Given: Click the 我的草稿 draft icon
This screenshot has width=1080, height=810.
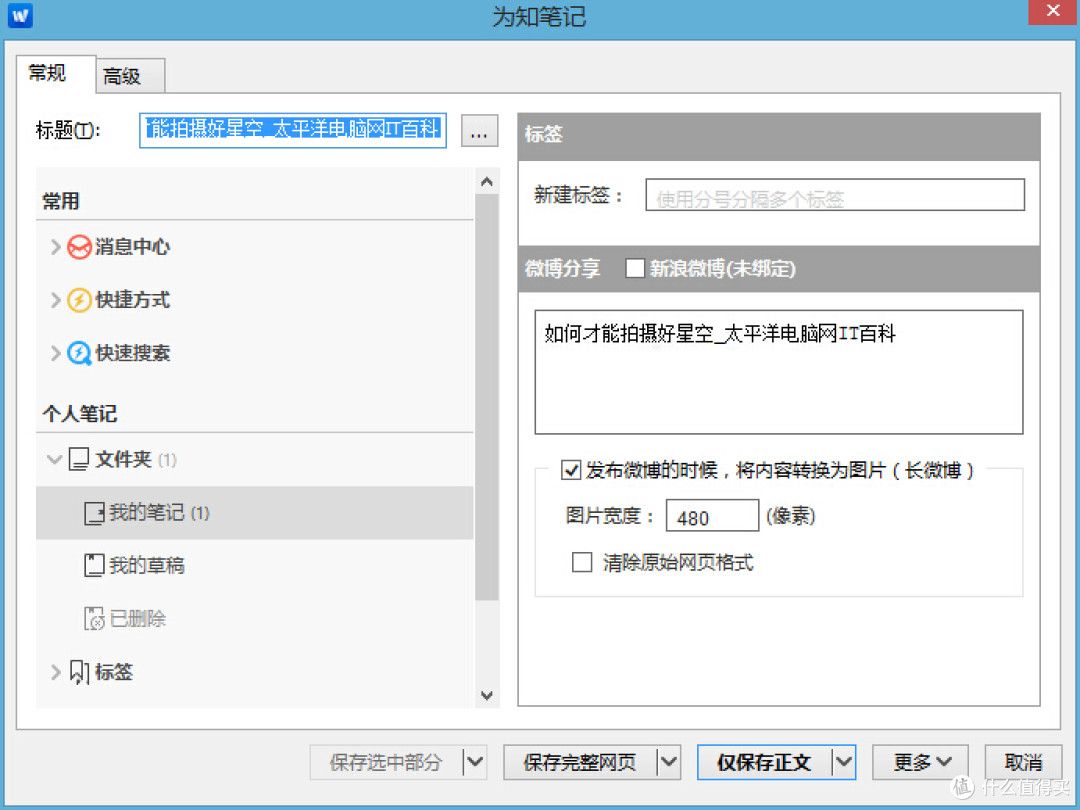Looking at the screenshot, I should tap(94, 565).
